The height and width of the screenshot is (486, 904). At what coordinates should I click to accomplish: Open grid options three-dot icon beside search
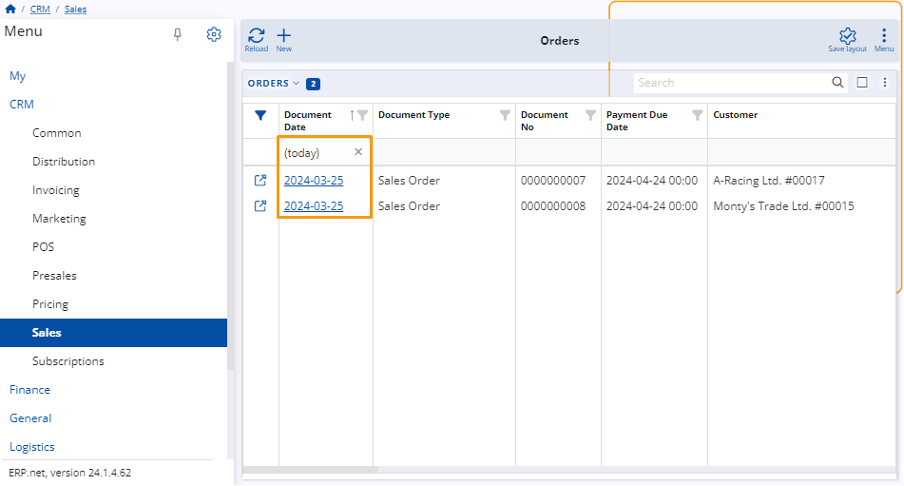coord(885,82)
